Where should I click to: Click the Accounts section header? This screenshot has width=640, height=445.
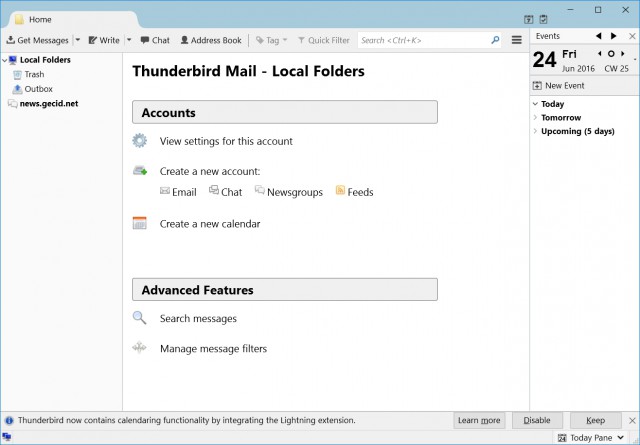(x=285, y=112)
